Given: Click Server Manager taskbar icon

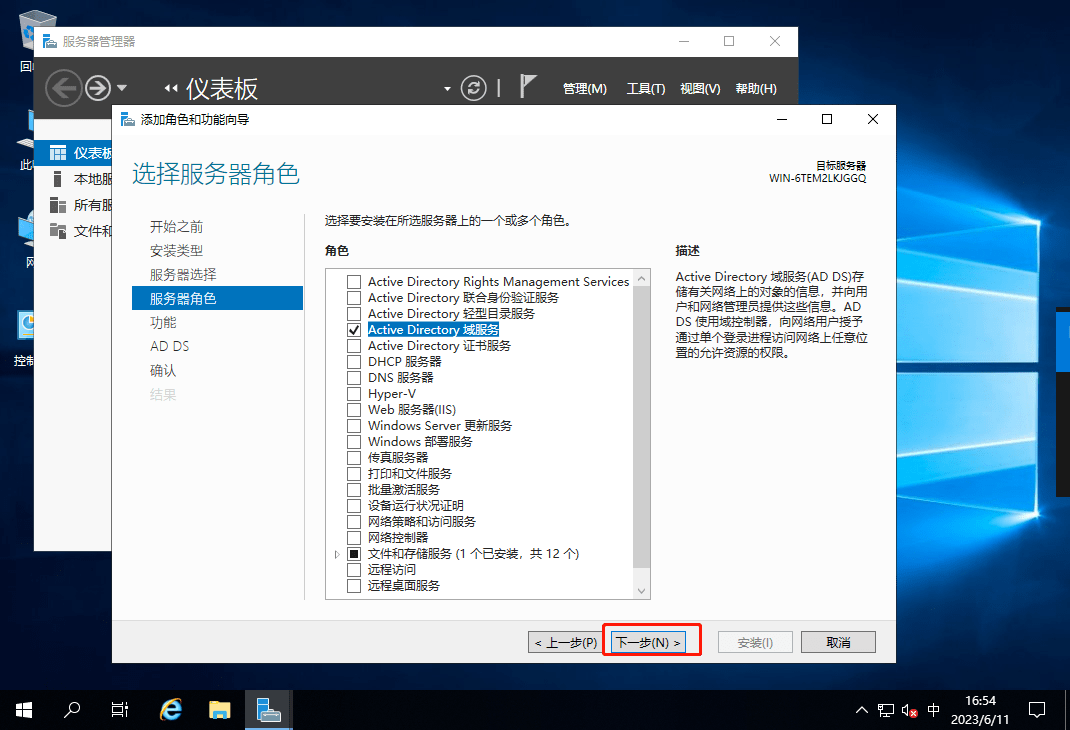Looking at the screenshot, I should 269,710.
